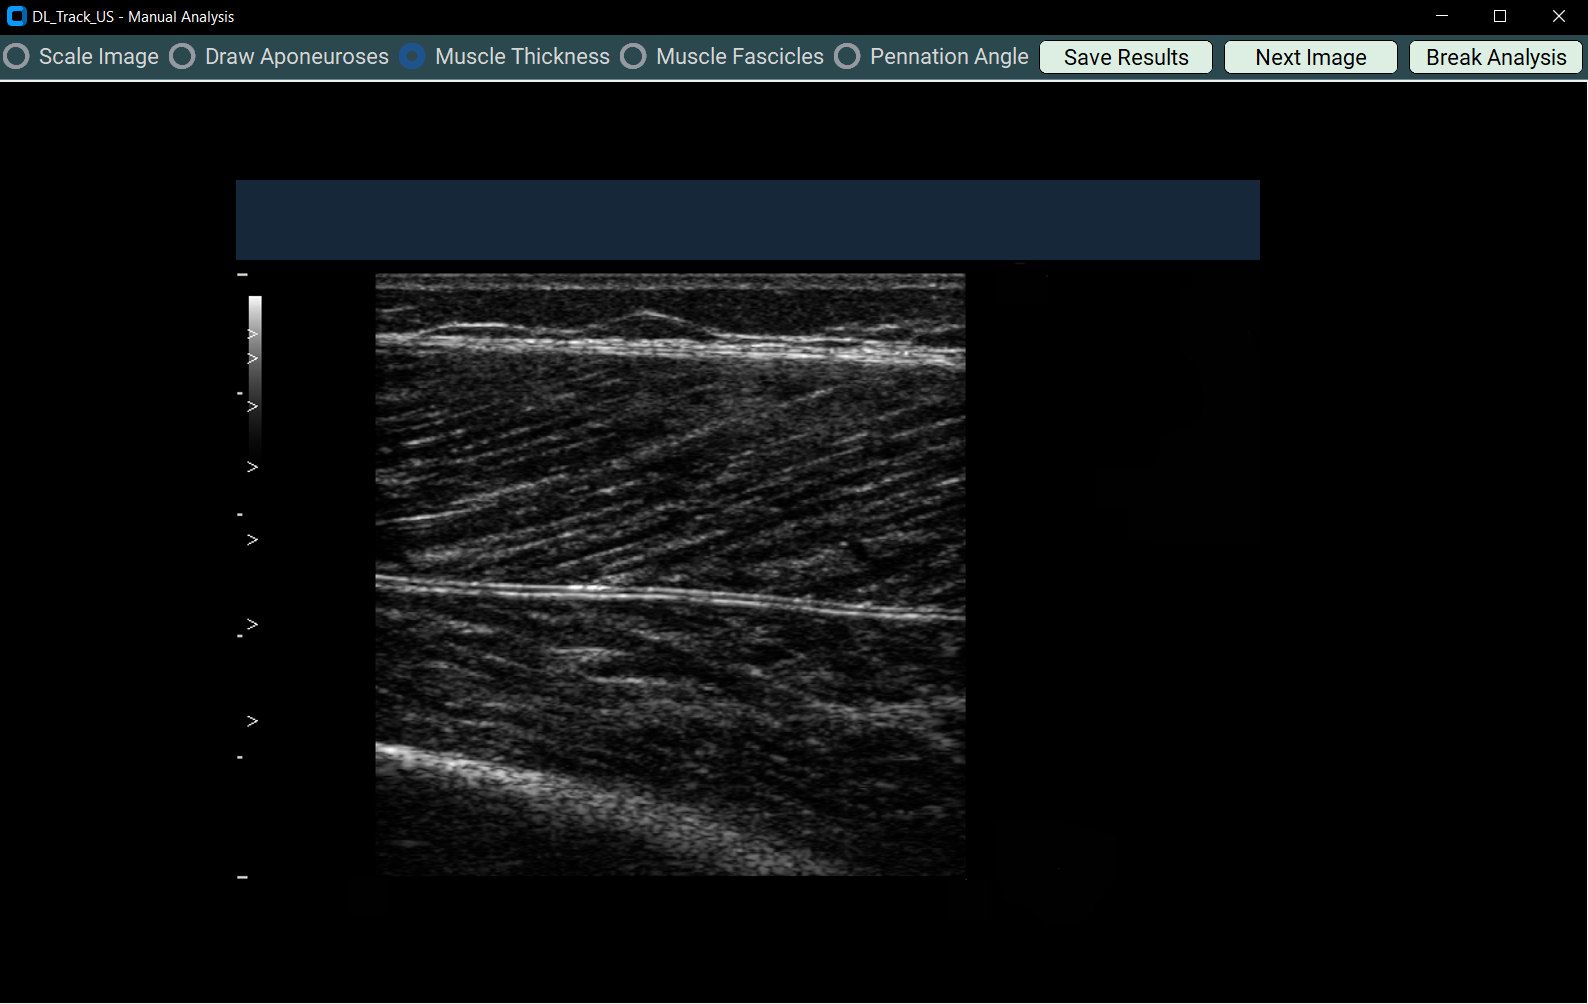1588x1004 pixels.
Task: Click the dark blue banner above the ultrasound
Action: [x=747, y=220]
